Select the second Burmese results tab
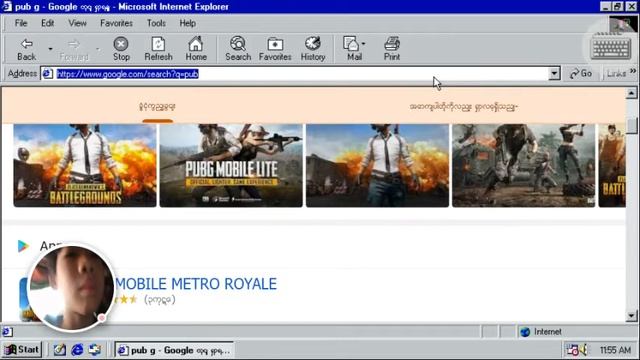Screen dimensions: 640x360 click(x=464, y=107)
